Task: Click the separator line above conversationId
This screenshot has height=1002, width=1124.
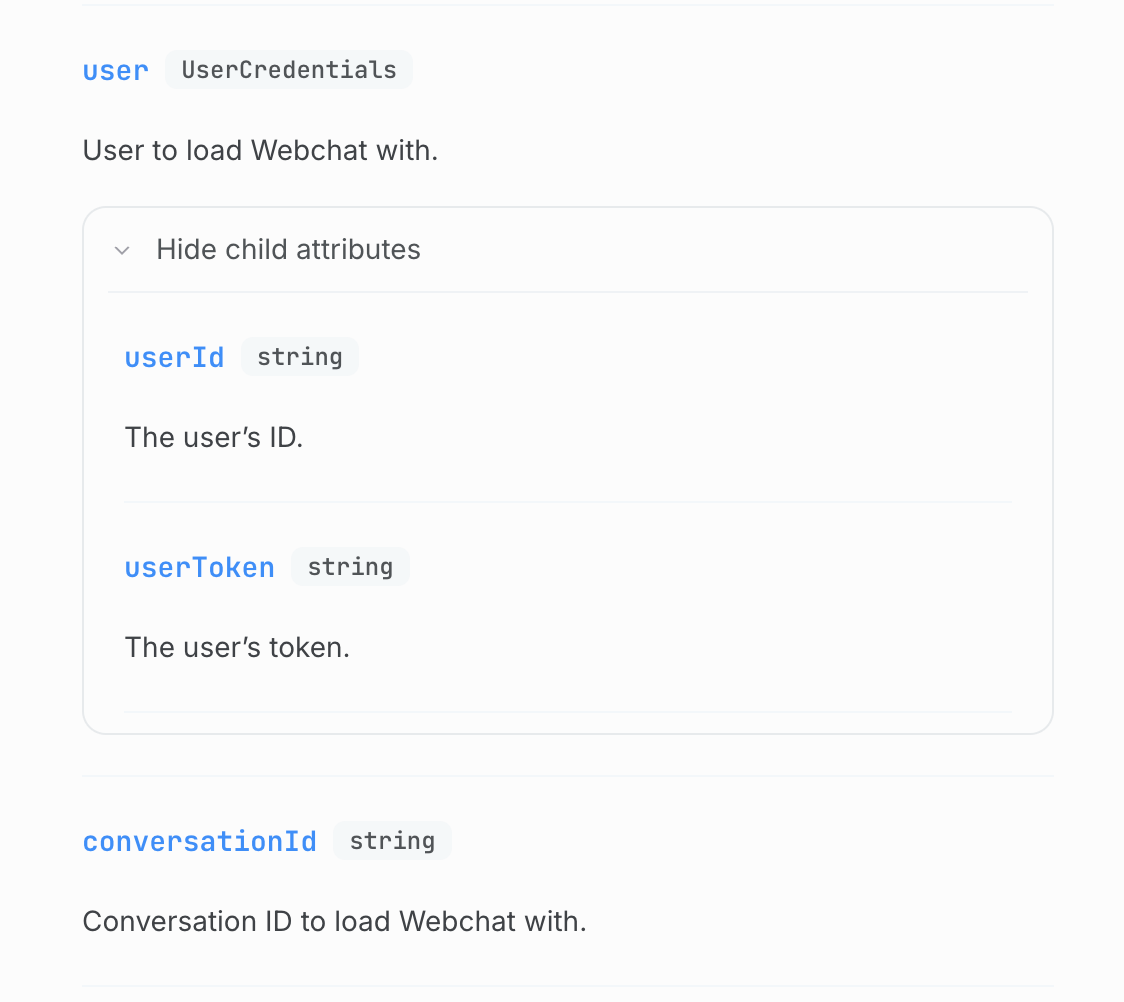Action: coord(567,776)
